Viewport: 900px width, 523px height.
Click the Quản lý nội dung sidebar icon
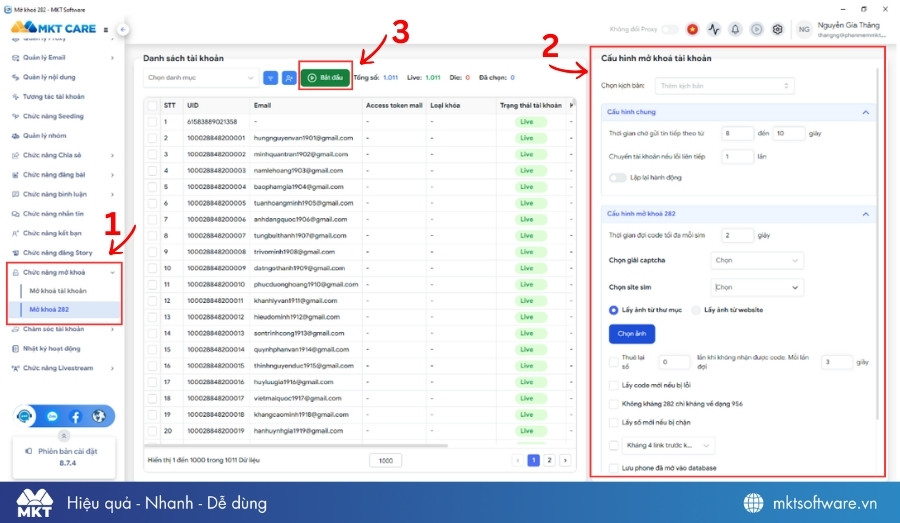click(15, 77)
